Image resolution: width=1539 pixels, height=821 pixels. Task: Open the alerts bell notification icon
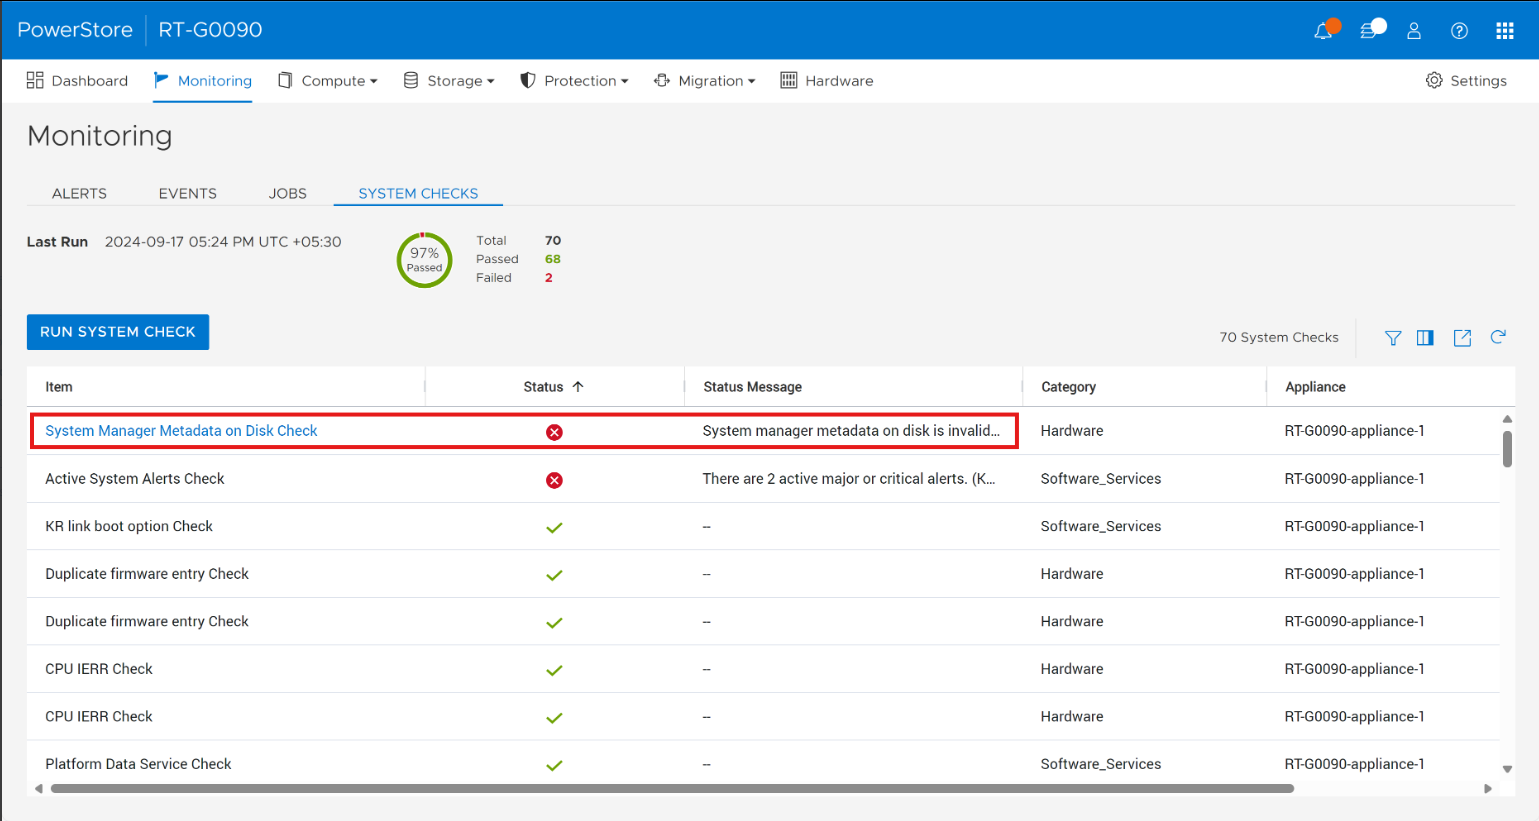coord(1323,31)
